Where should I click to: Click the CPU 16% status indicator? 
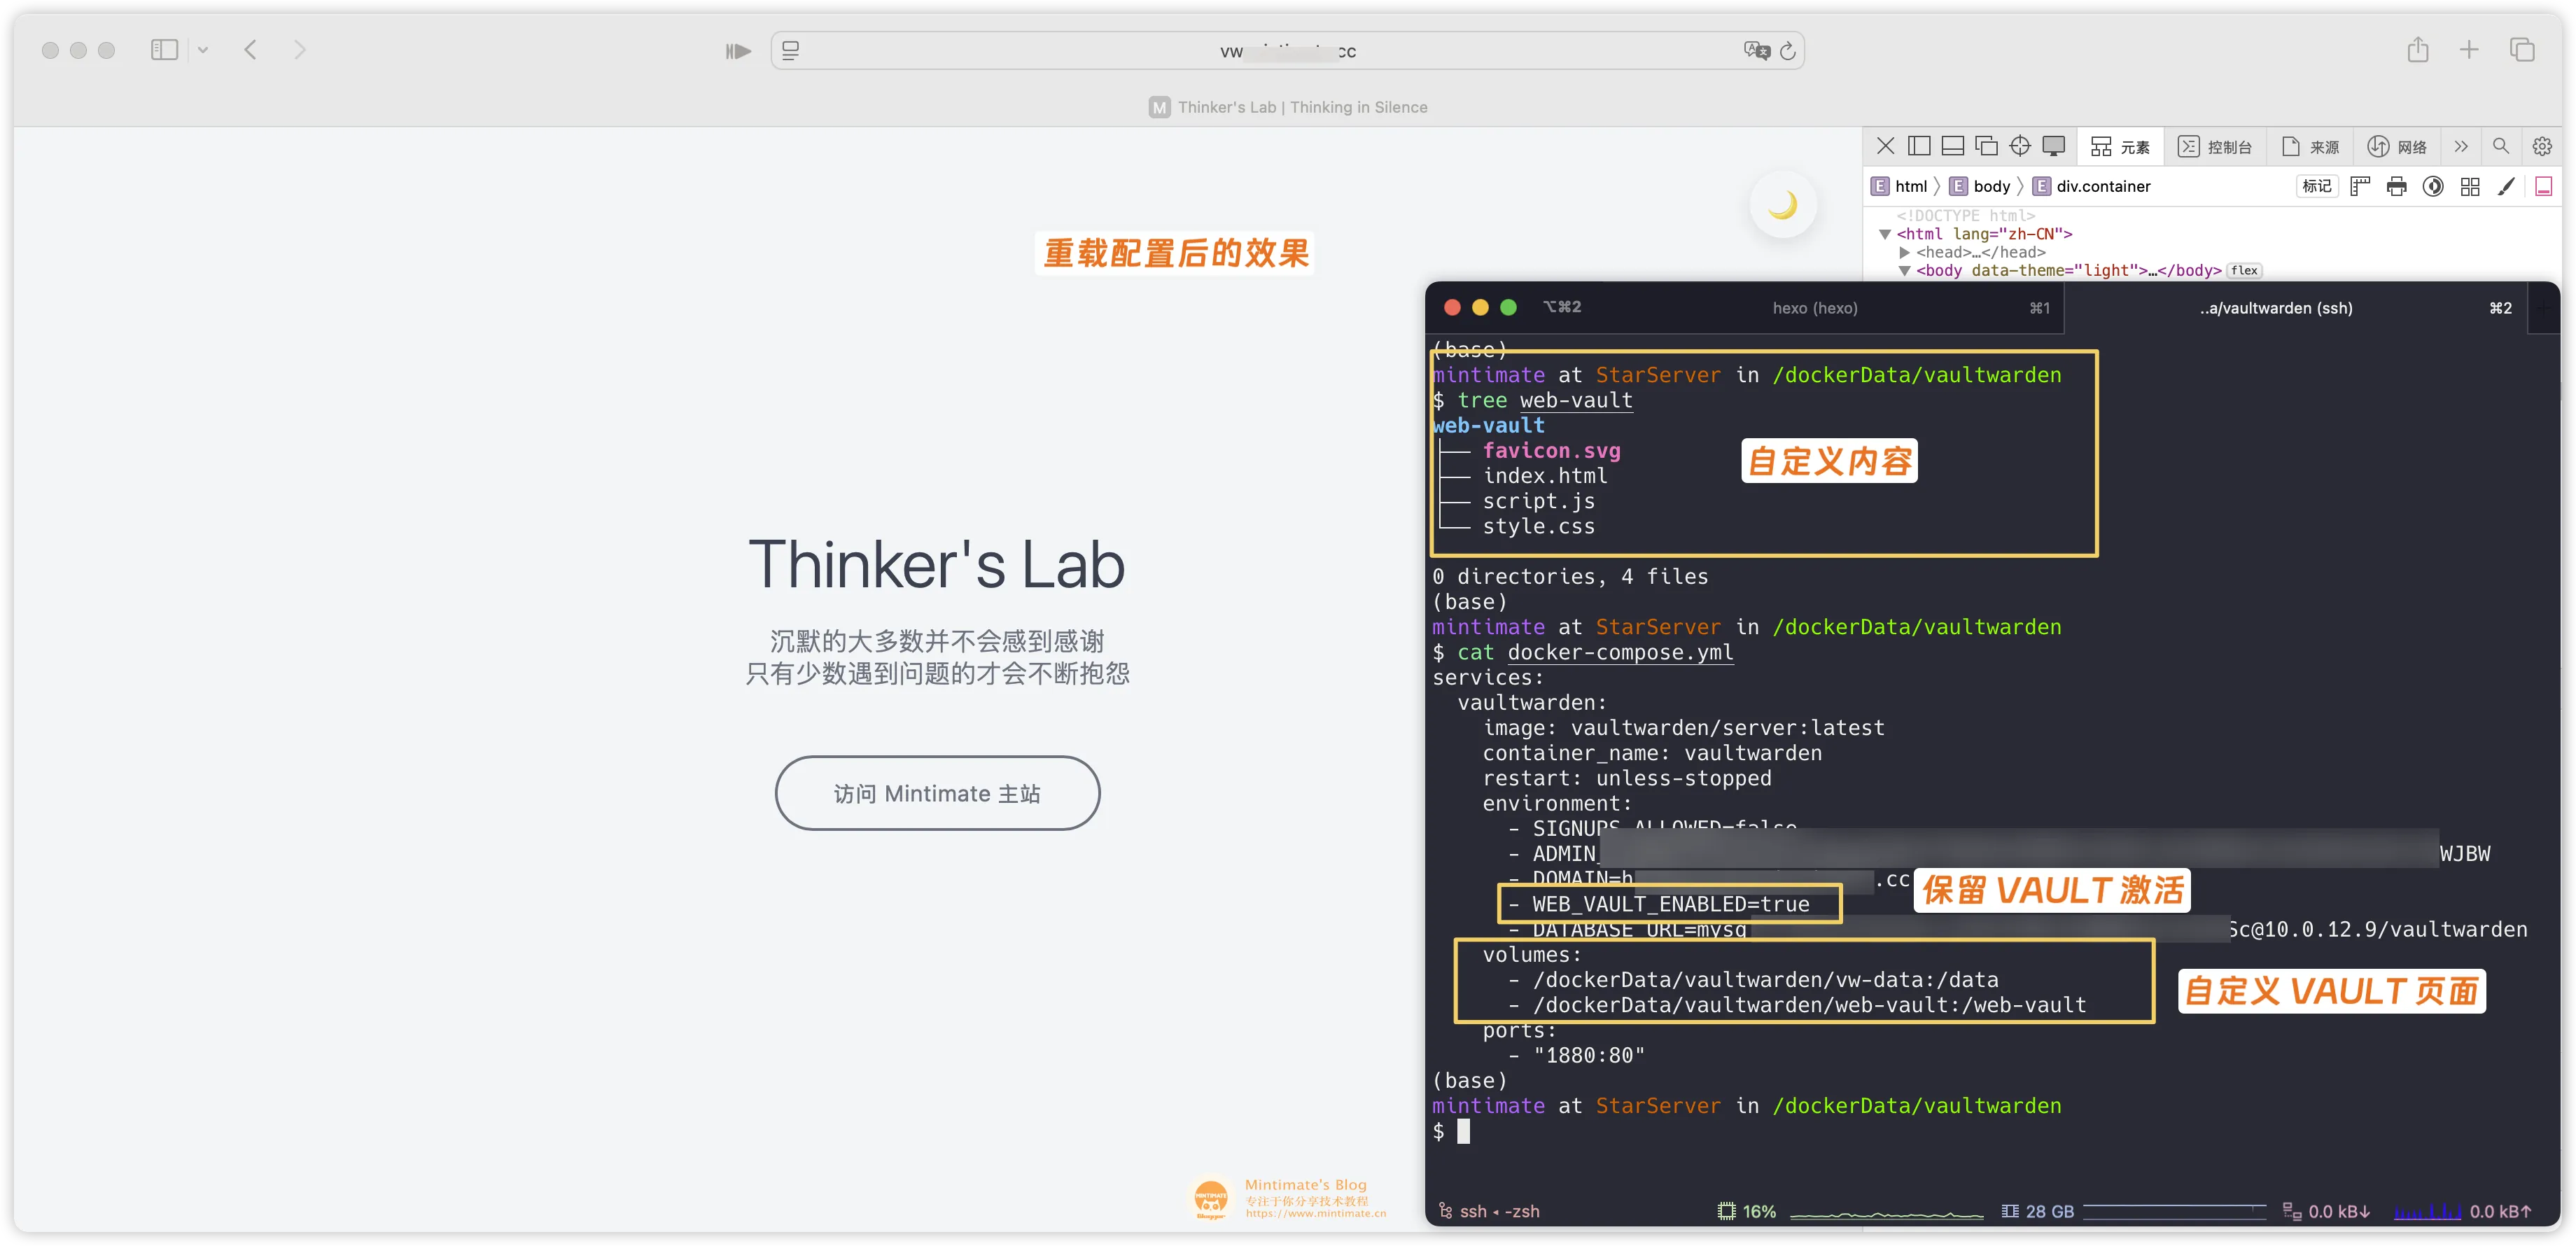(1746, 1212)
